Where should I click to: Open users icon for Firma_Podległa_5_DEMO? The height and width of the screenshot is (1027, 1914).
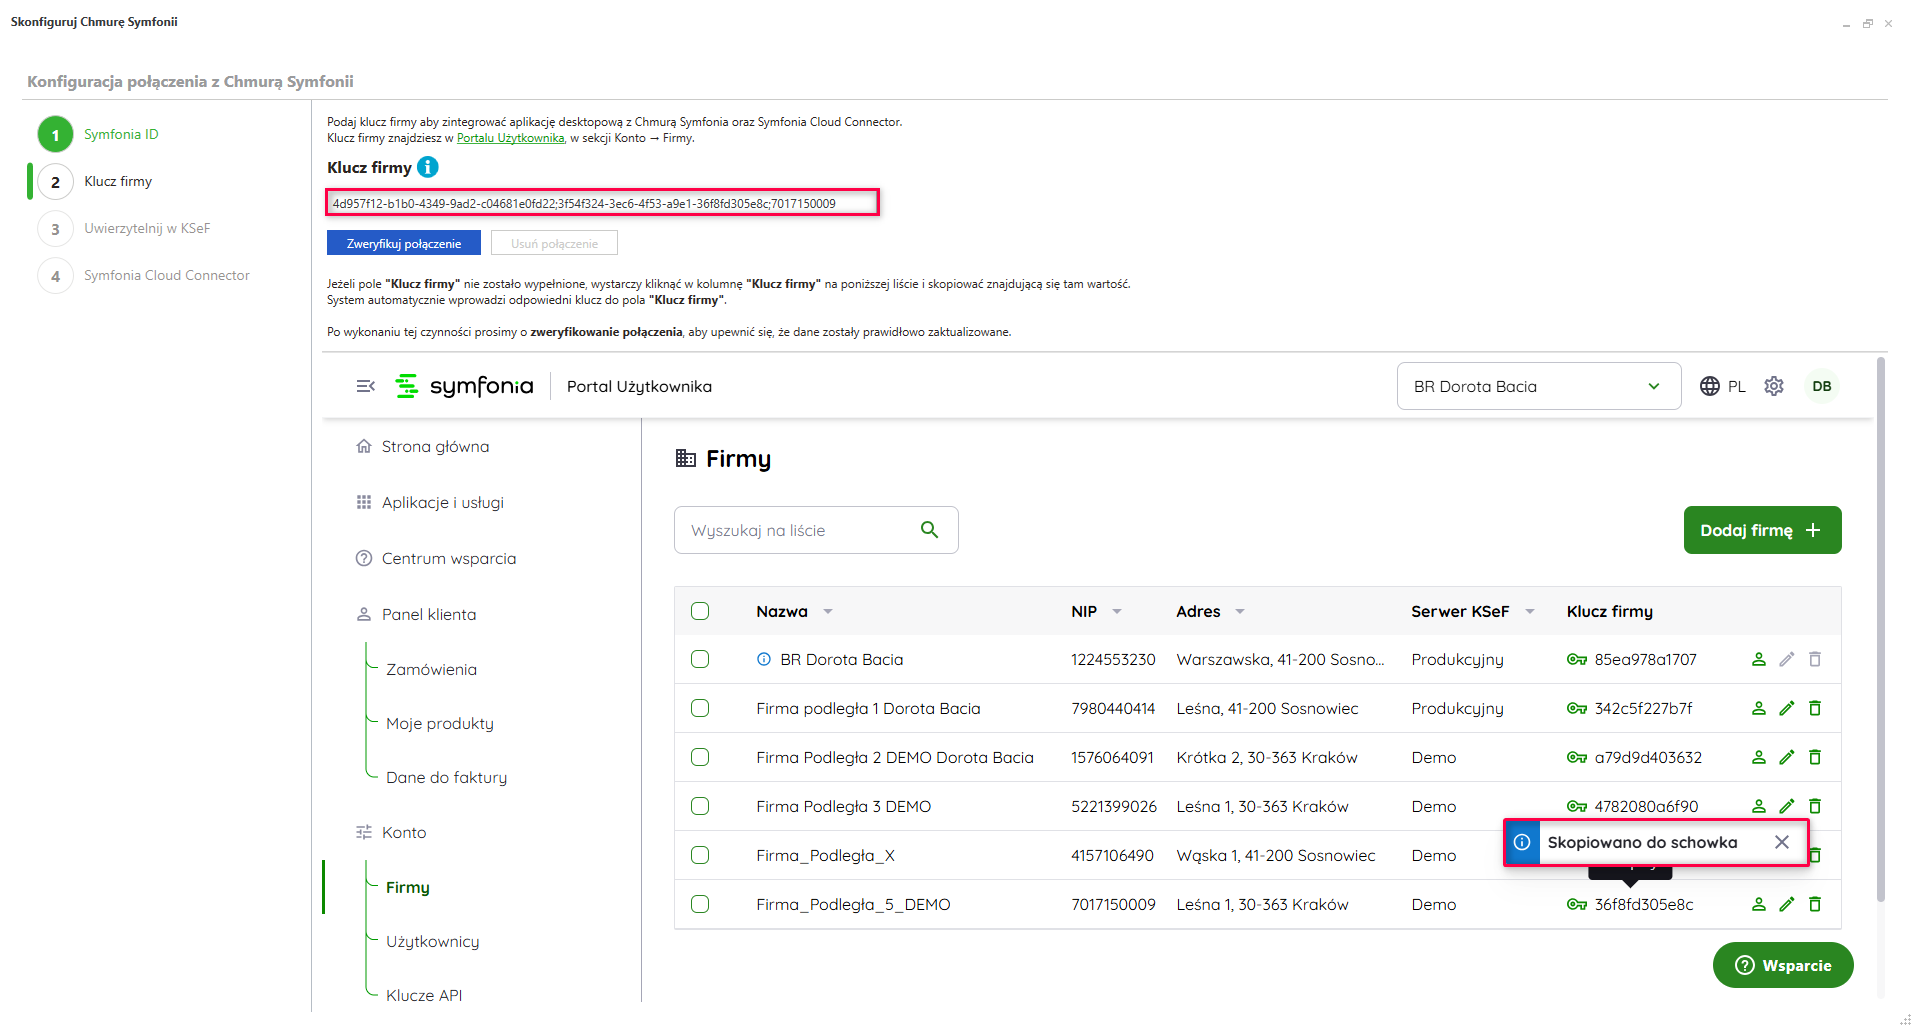(x=1758, y=905)
